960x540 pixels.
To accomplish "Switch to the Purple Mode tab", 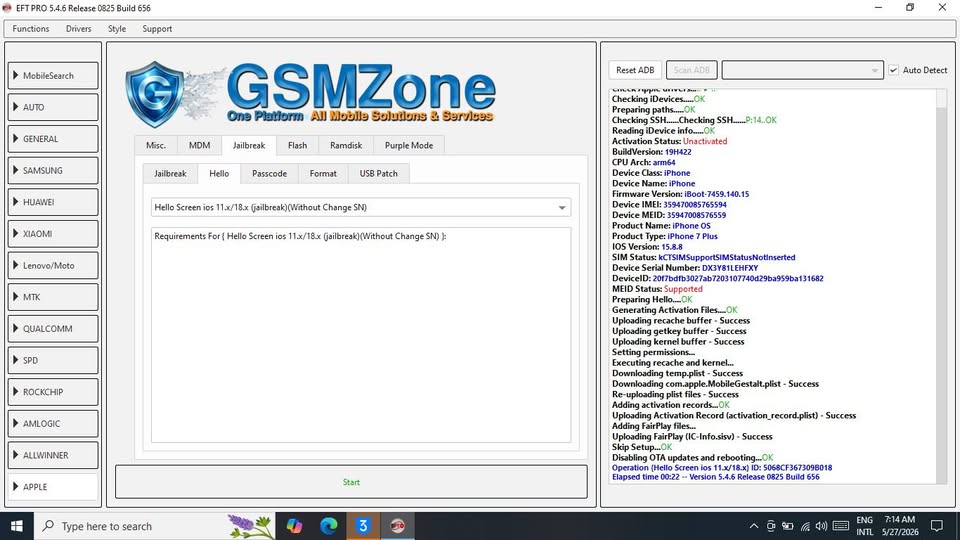I will point(409,146).
